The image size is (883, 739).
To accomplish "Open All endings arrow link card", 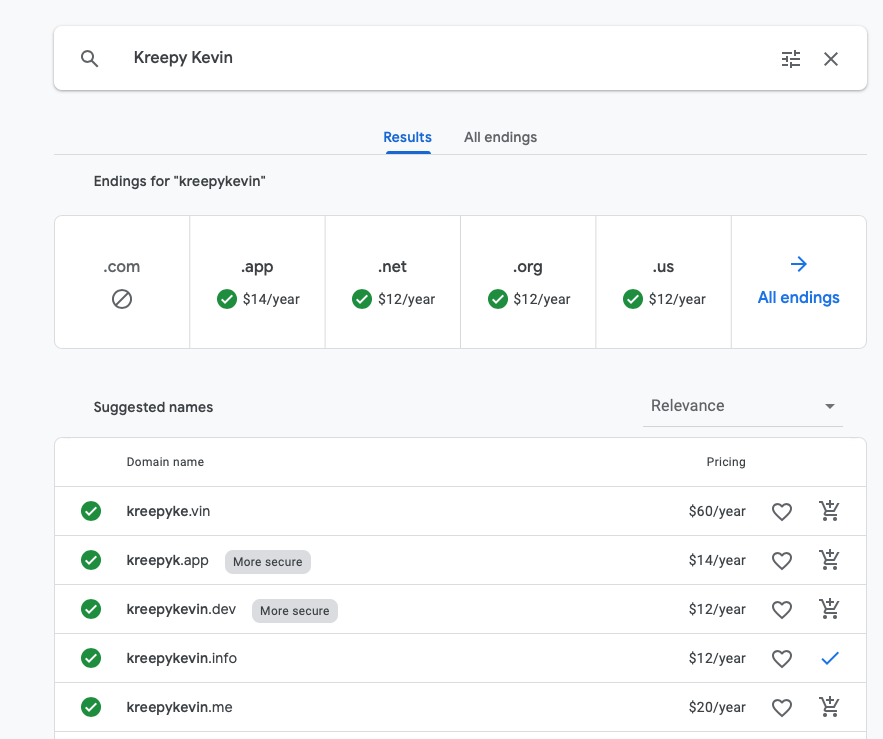I will click(x=799, y=282).
